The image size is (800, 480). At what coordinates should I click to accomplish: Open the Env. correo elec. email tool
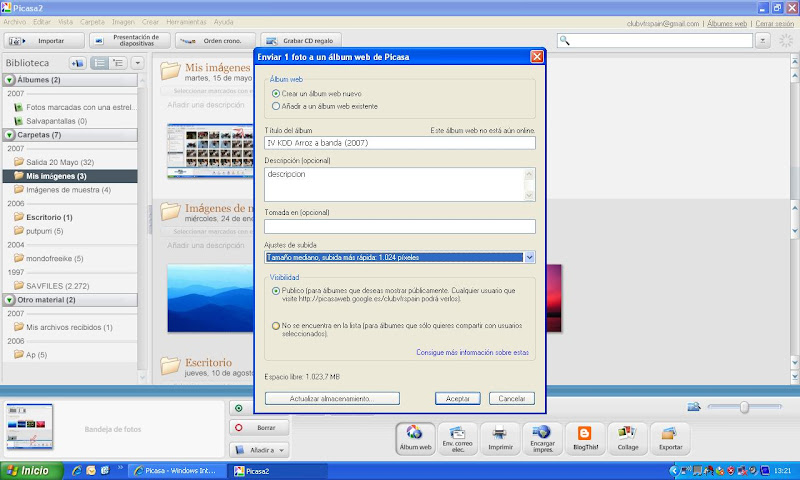point(458,438)
